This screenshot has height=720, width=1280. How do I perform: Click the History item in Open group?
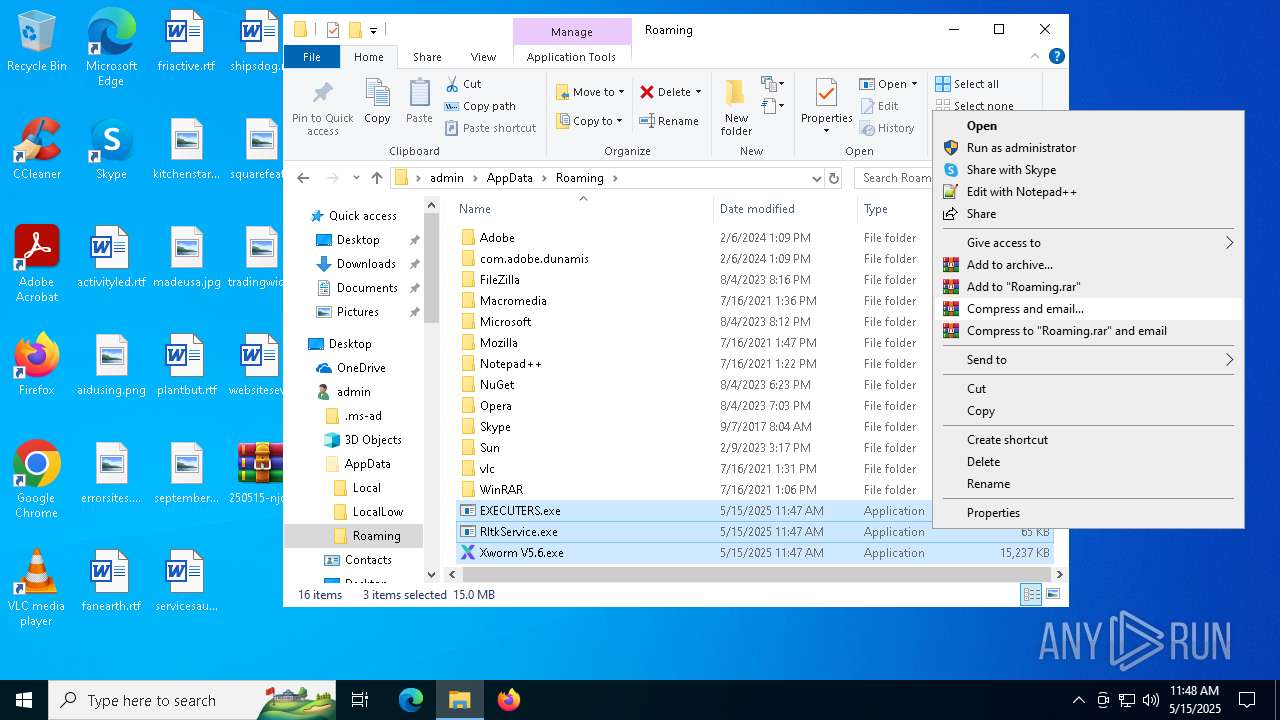point(886,128)
